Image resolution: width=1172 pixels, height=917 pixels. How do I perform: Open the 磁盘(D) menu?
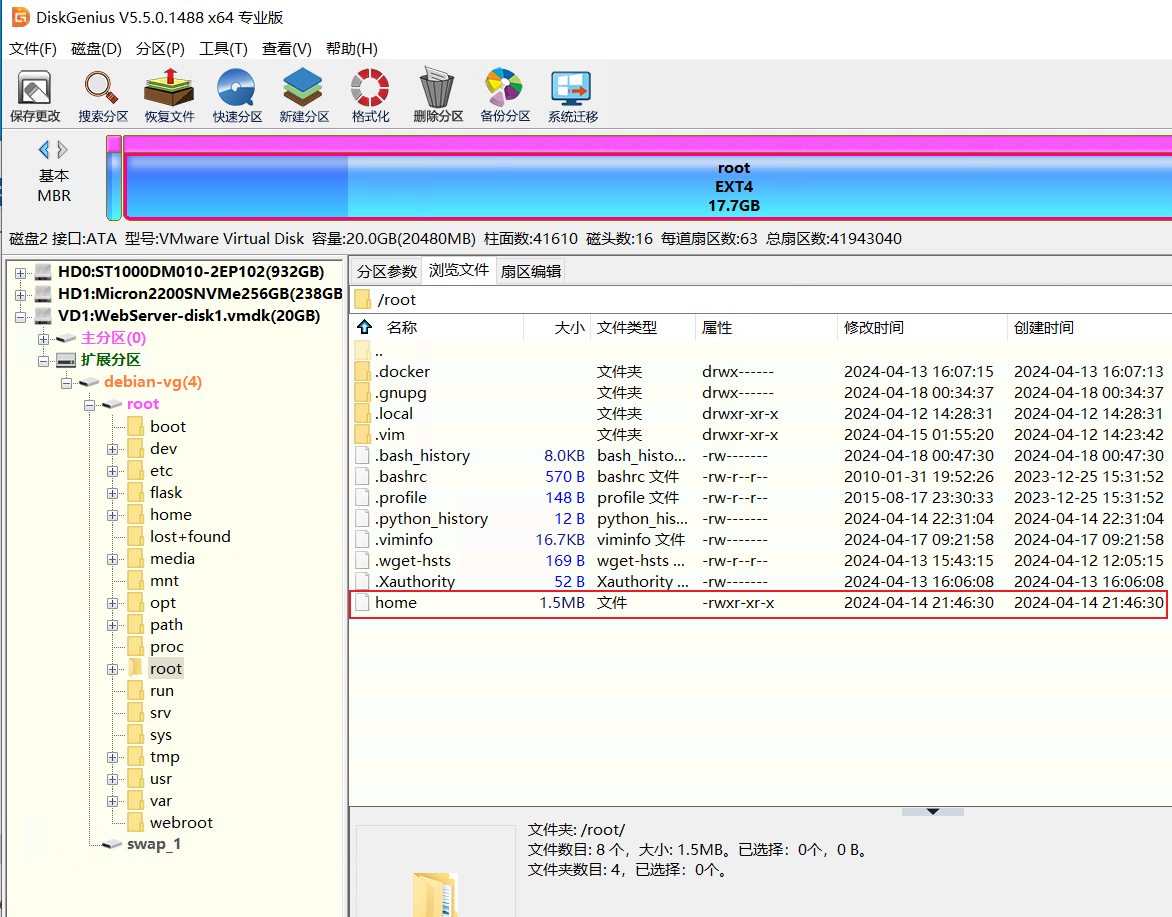tap(96, 49)
